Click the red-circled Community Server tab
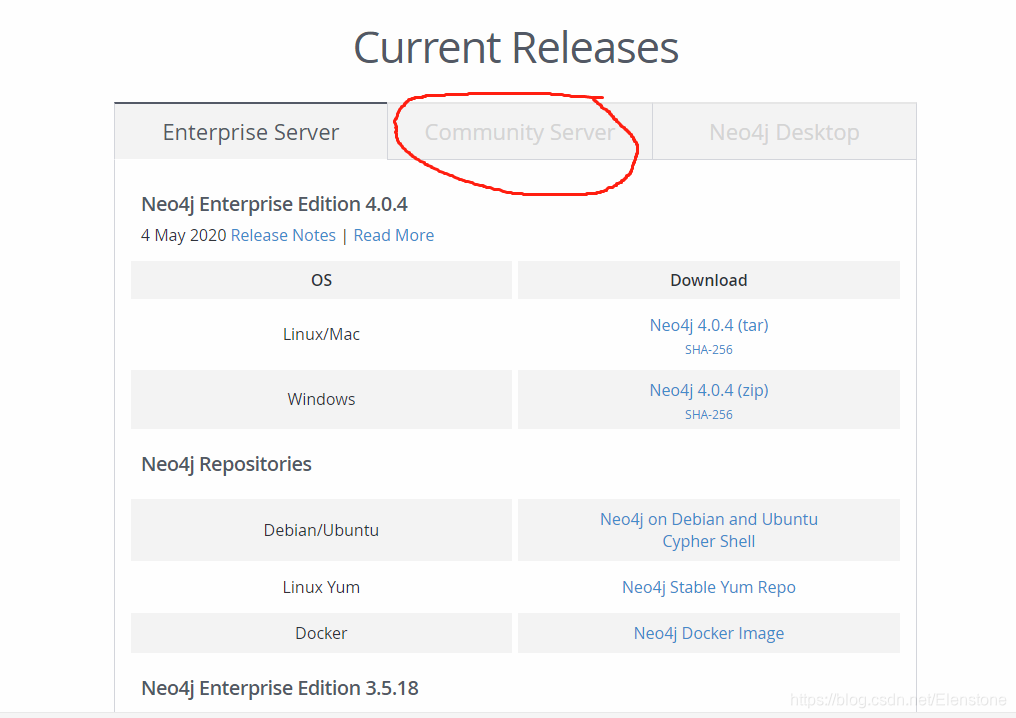Screen dimensions: 1016x718 pyautogui.click(x=519, y=131)
